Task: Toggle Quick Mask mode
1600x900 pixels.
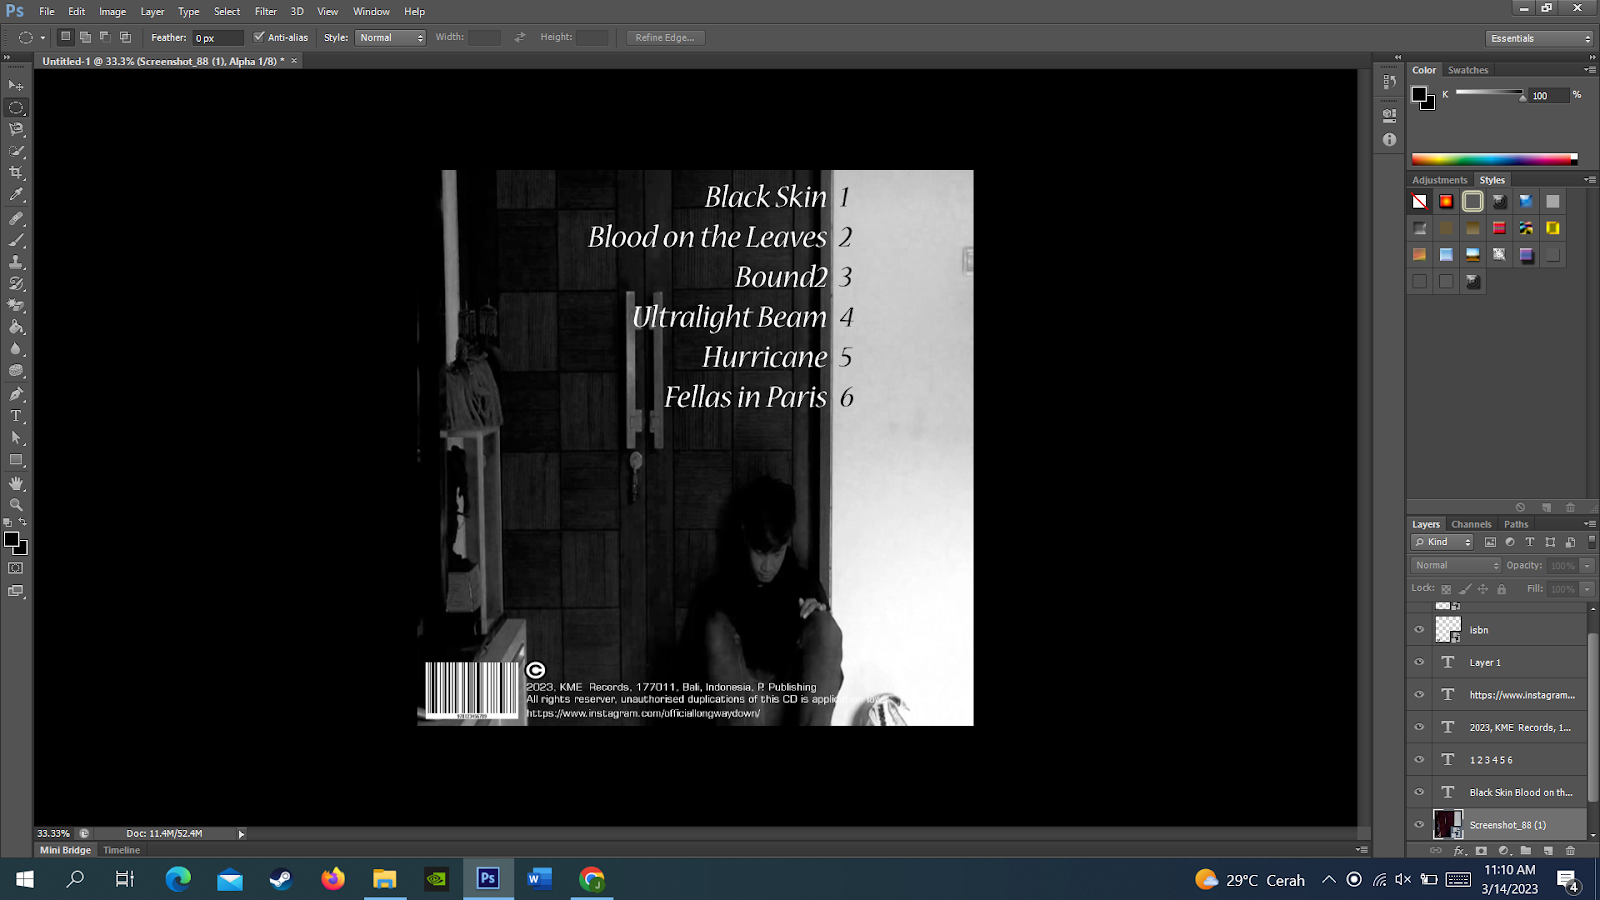Action: pyautogui.click(x=16, y=569)
